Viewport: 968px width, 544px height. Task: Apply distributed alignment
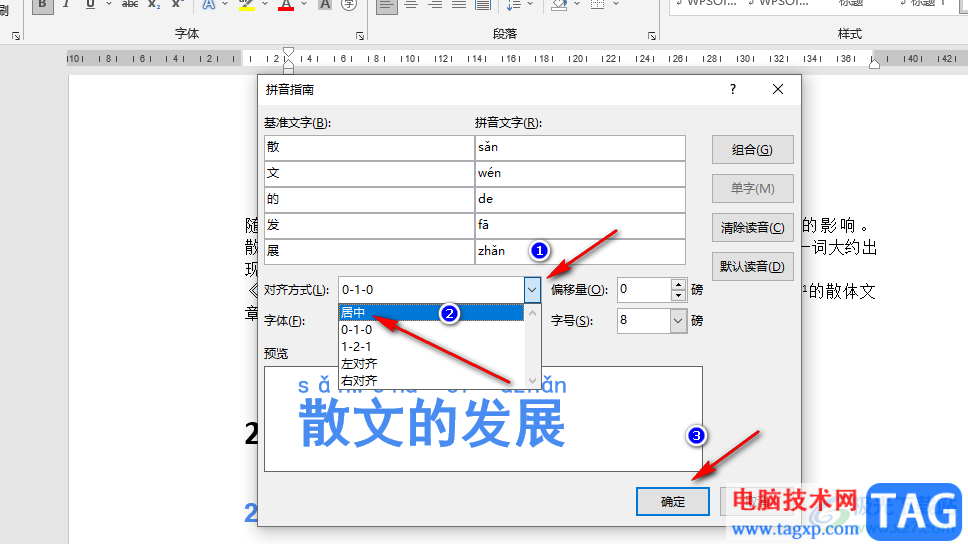pyautogui.click(x=483, y=5)
